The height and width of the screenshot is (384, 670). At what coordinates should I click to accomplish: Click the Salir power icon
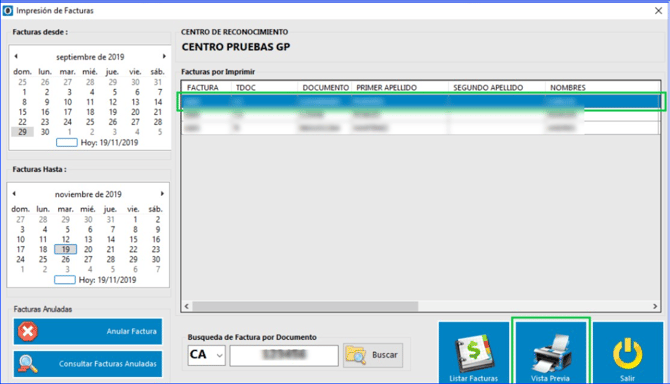628,354
